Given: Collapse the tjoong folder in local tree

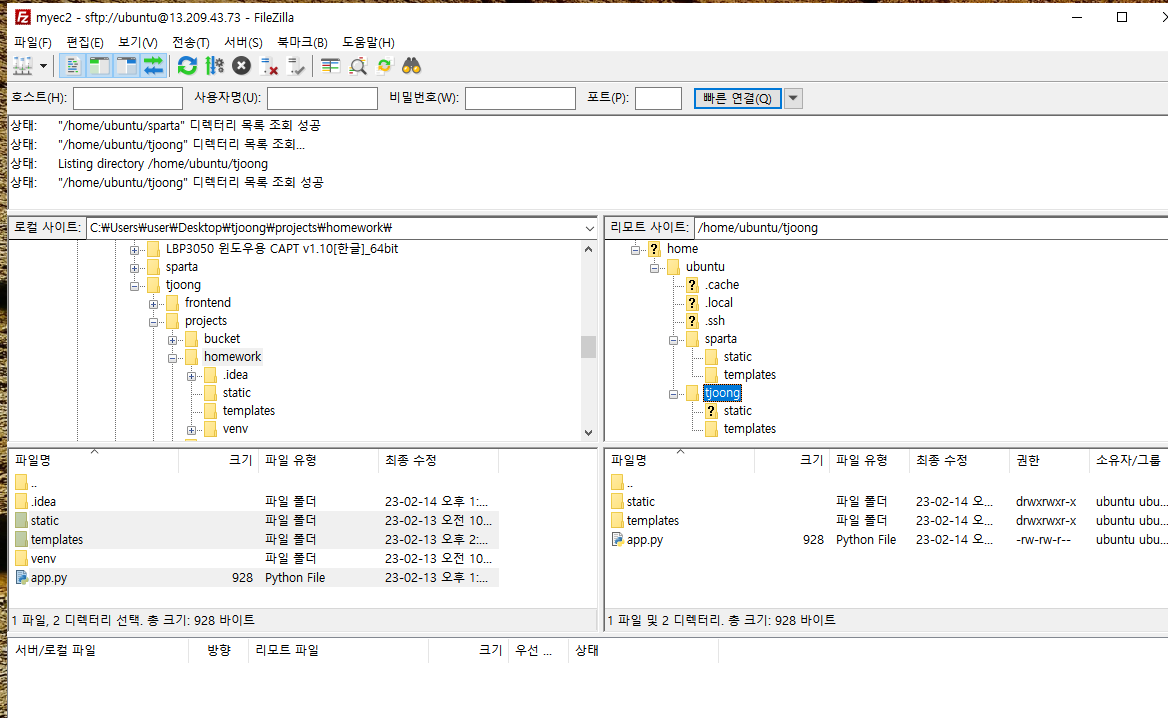Looking at the screenshot, I should coord(134,286).
